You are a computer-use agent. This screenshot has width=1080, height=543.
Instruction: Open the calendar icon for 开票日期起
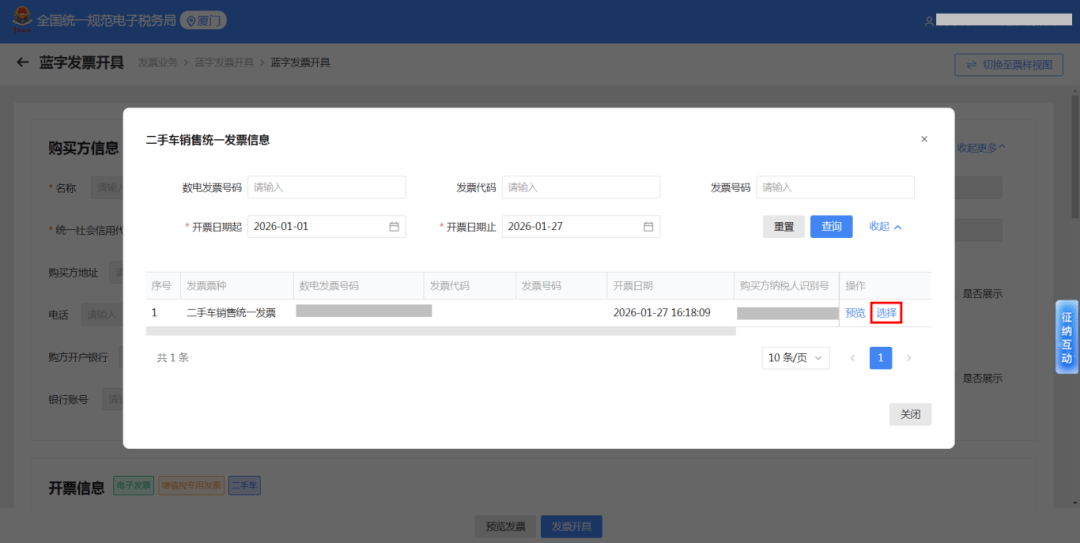(394, 227)
